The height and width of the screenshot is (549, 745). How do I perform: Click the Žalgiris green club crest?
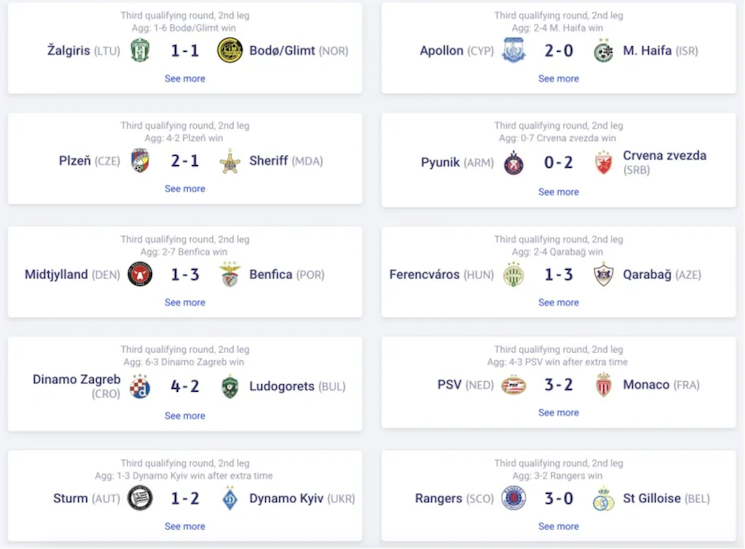click(x=140, y=51)
